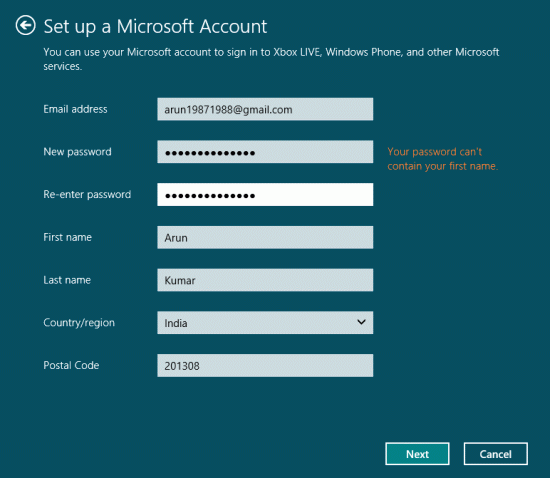Click the 'New password' label
The height and width of the screenshot is (478, 550).
point(78,152)
